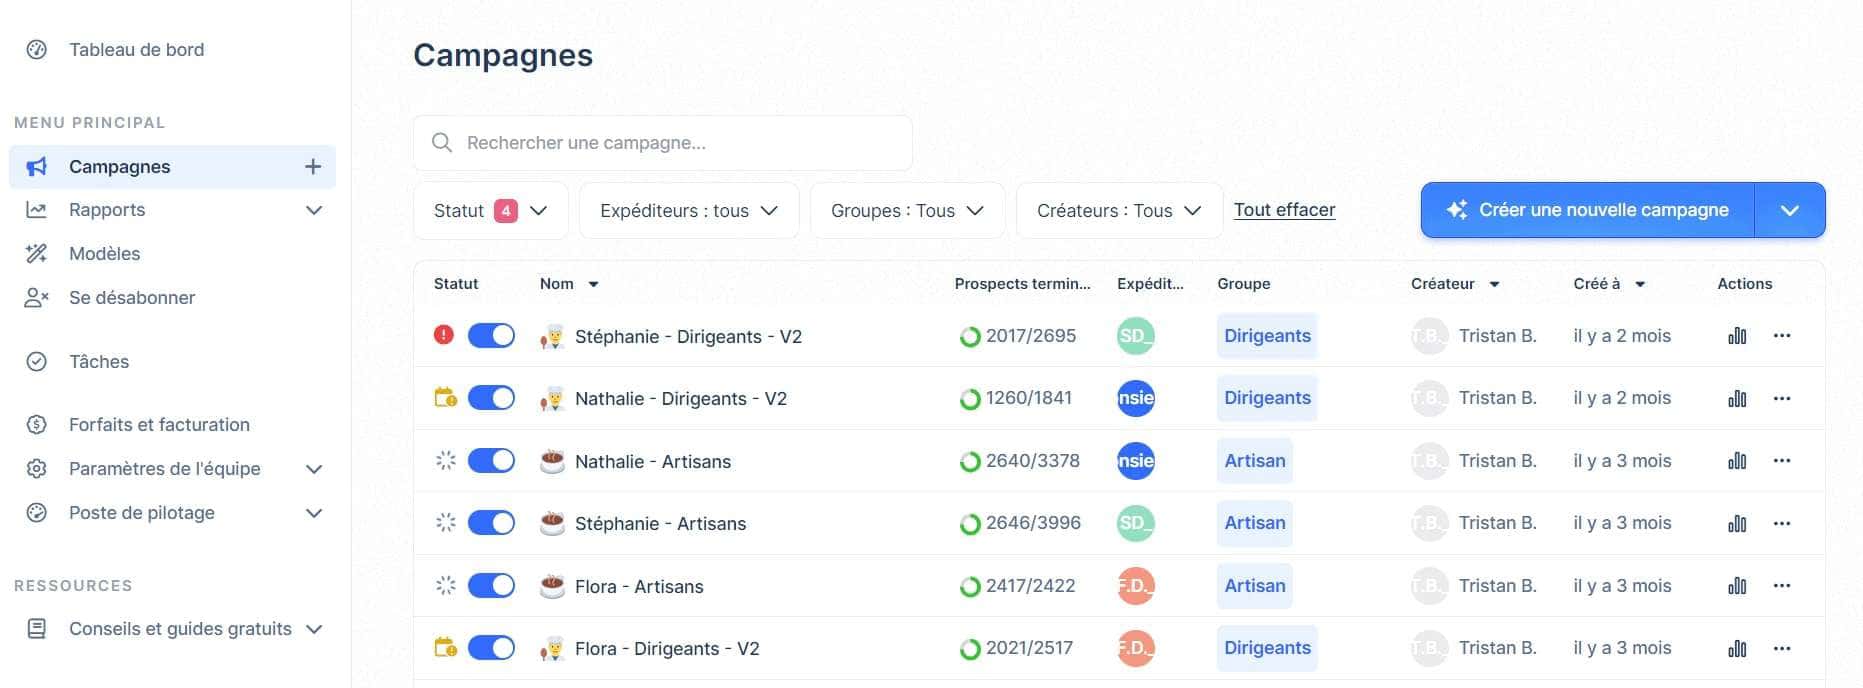Open statistics for Flora - Dirigeants - V2
This screenshot has height=688, width=1863.
1737,648
